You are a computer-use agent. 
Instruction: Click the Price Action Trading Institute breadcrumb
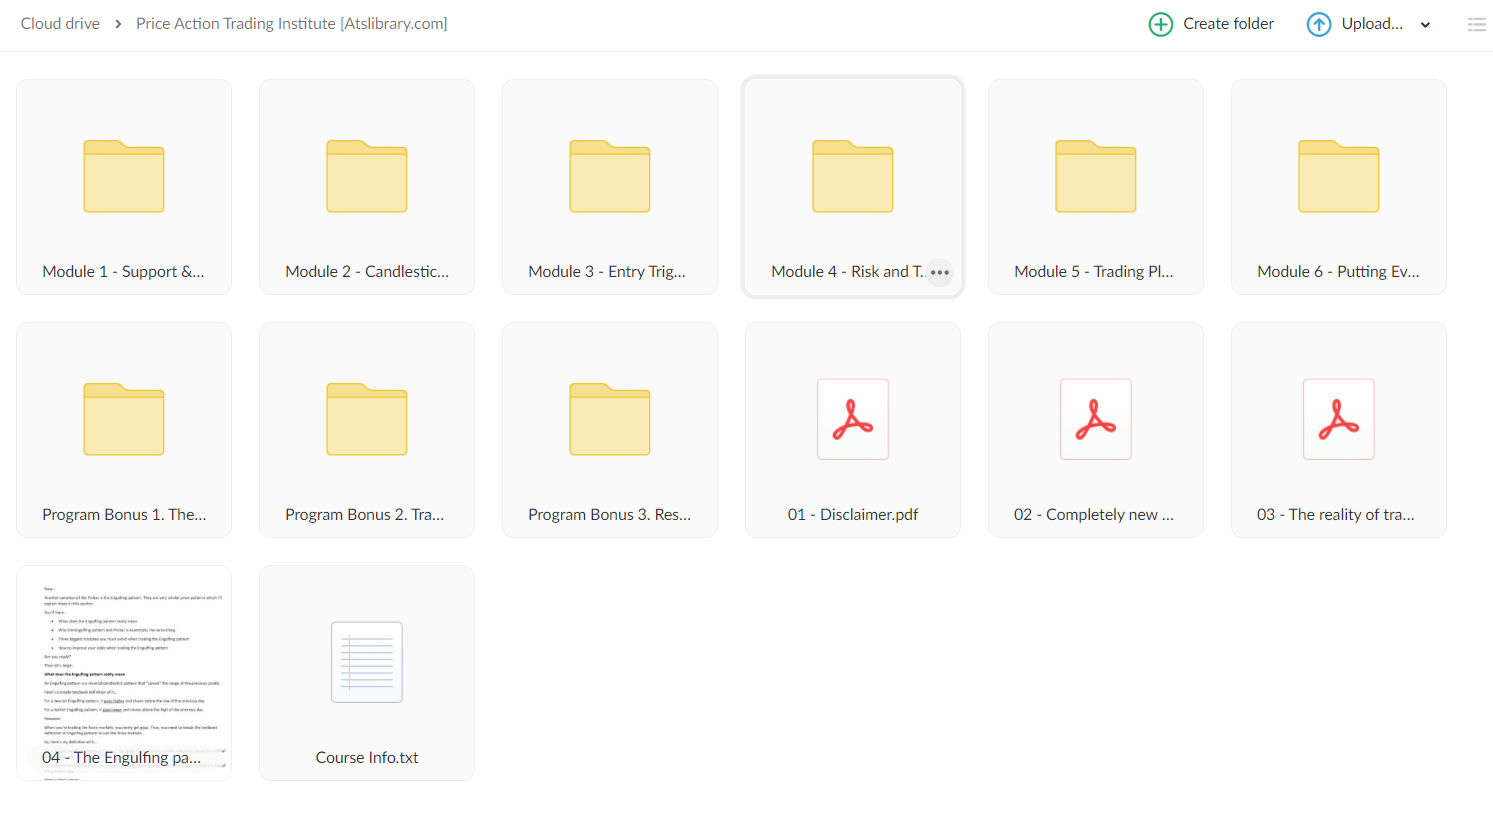click(291, 24)
